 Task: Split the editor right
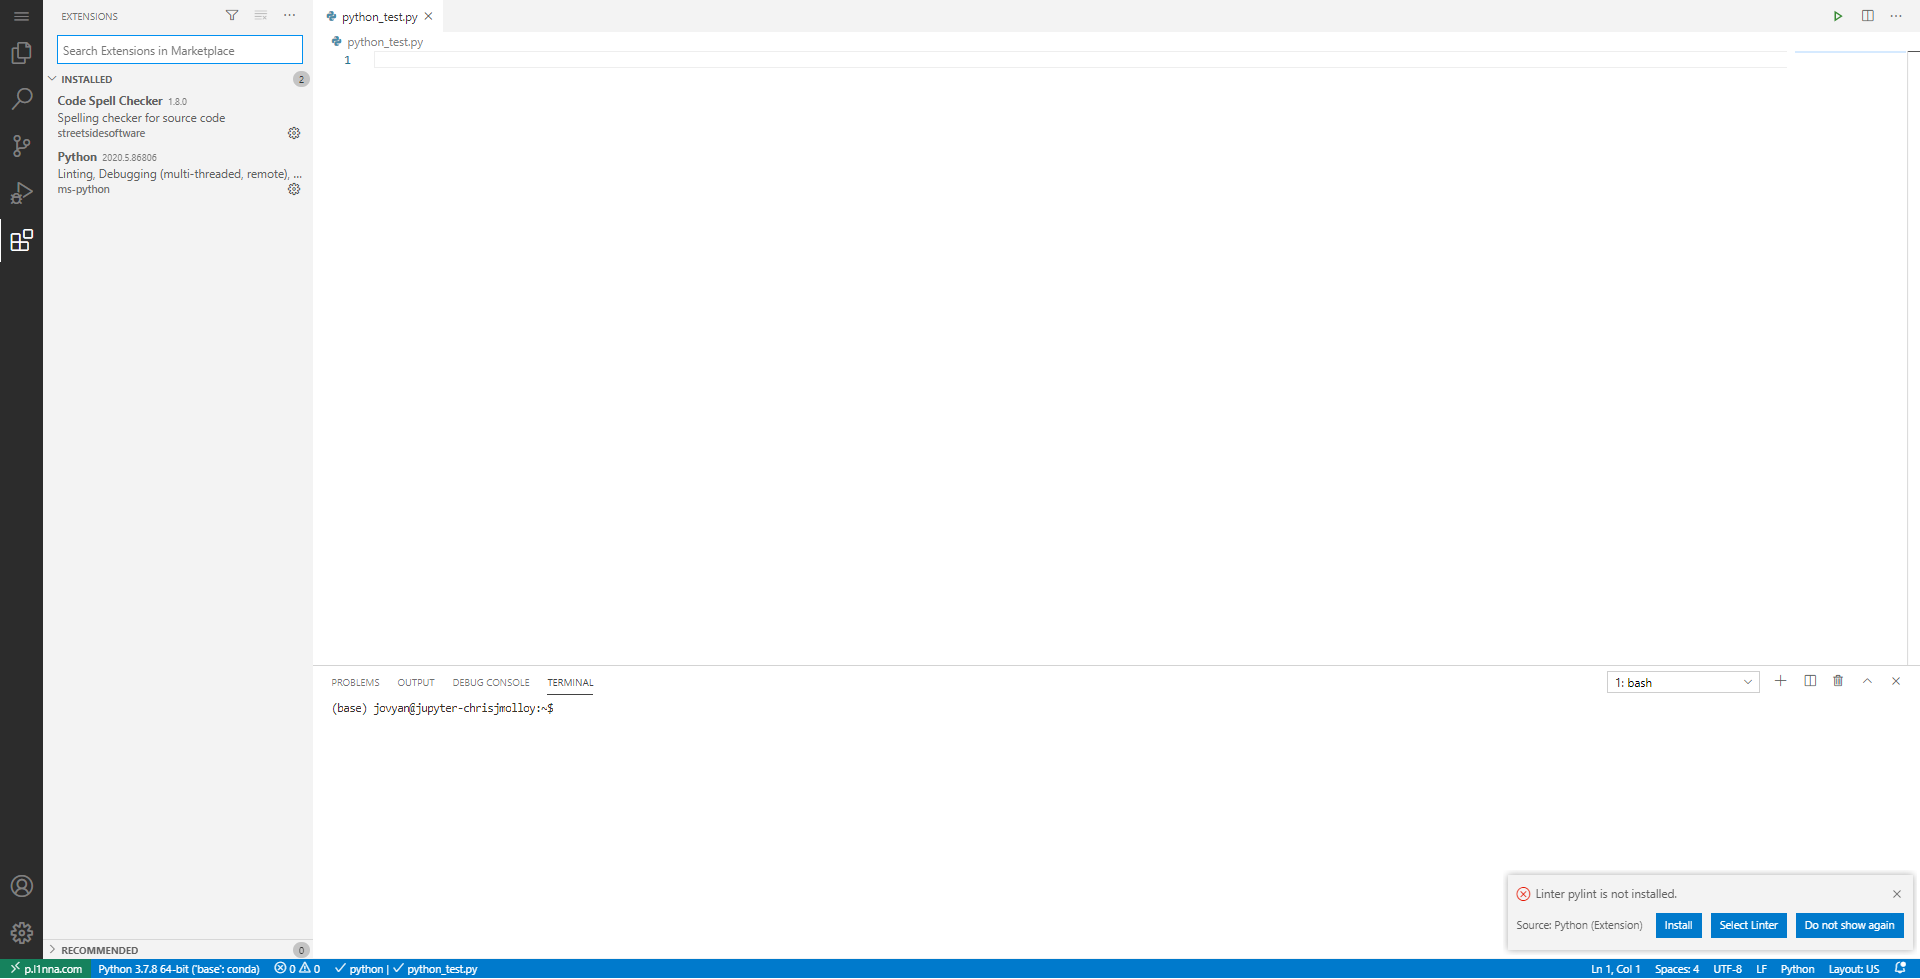tap(1867, 16)
